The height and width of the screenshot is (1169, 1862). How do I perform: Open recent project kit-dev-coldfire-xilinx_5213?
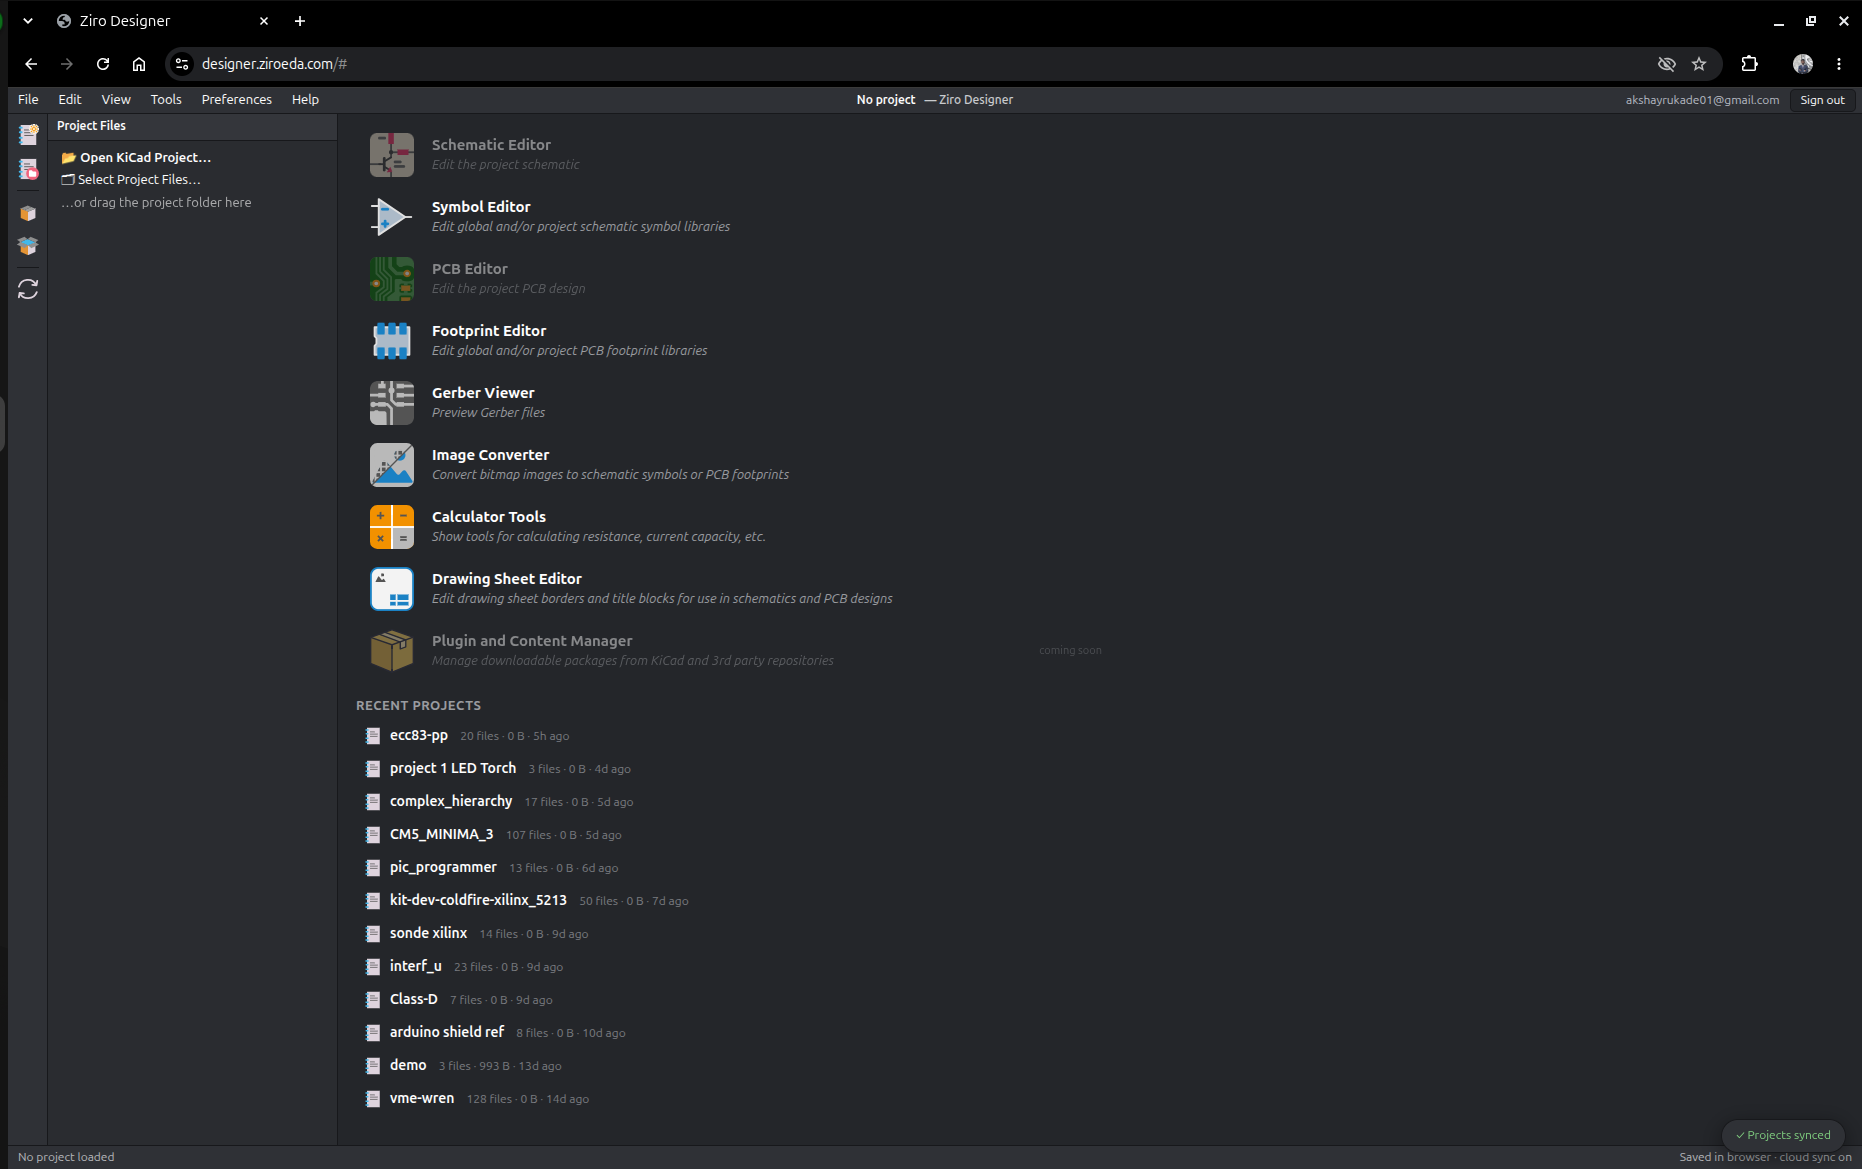(x=478, y=900)
